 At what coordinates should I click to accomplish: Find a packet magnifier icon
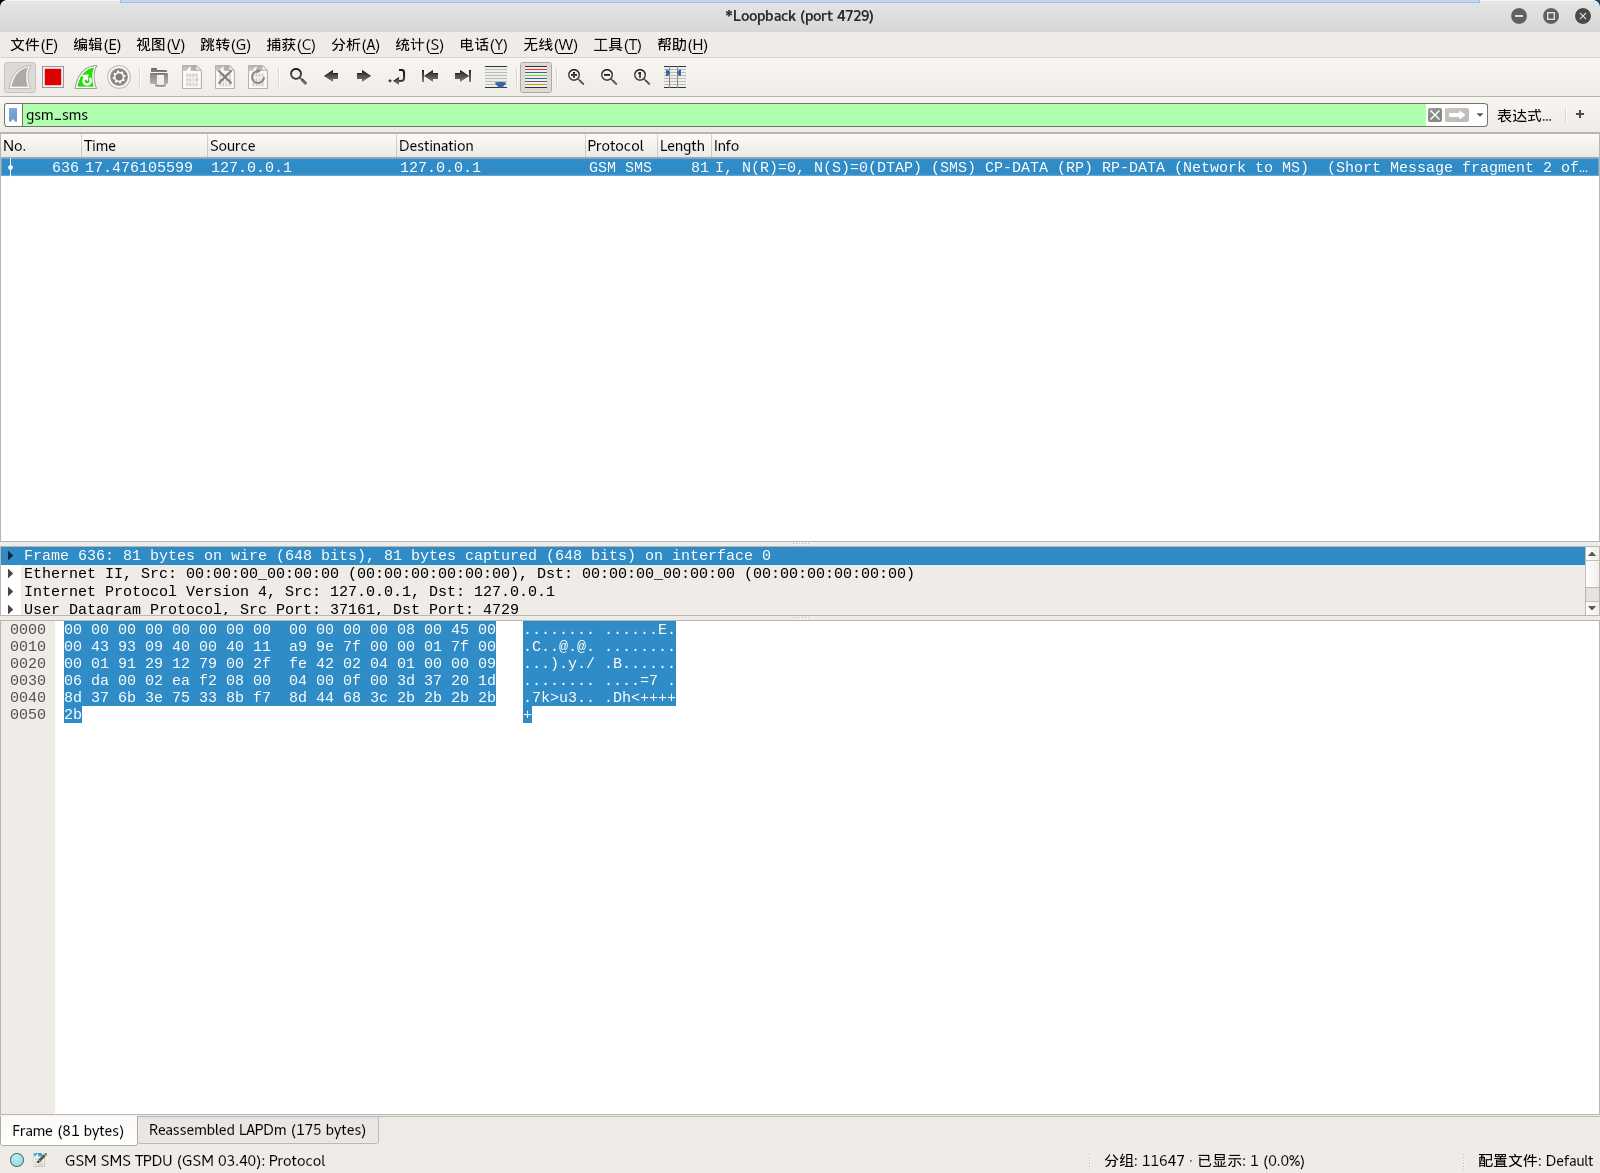click(298, 77)
